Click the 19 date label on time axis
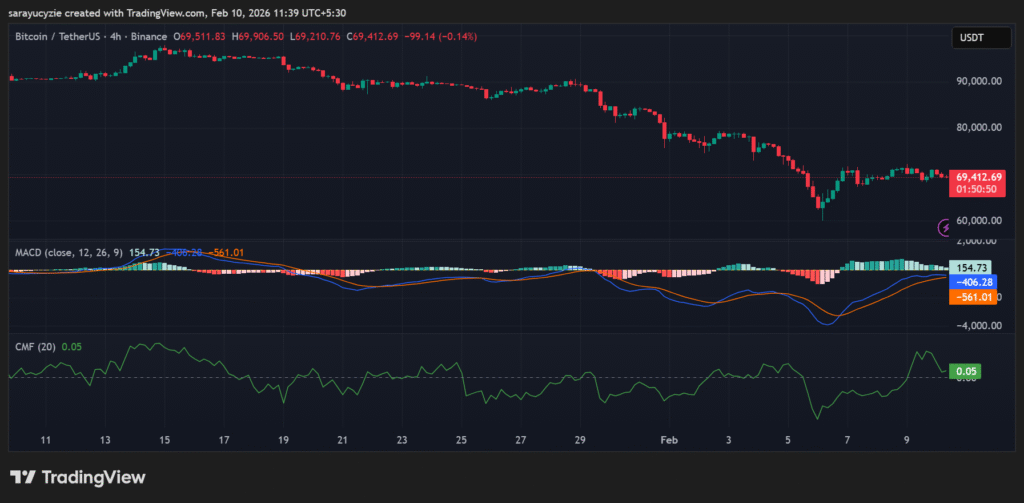The width and height of the screenshot is (1024, 503). pos(283,440)
